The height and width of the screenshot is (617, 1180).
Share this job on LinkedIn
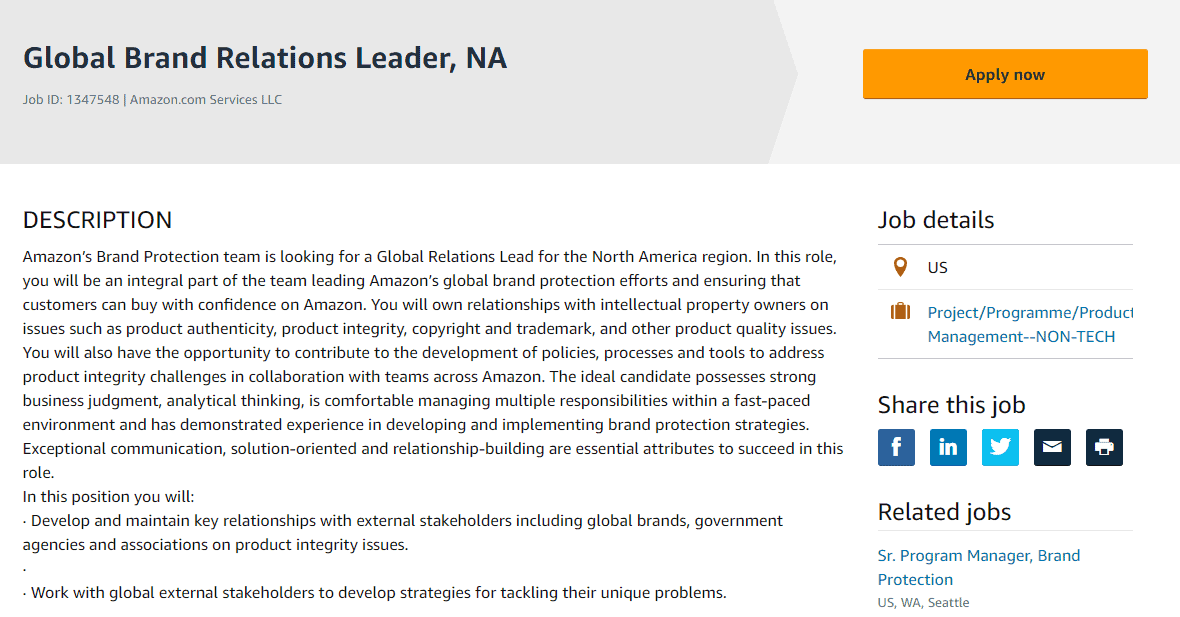click(948, 448)
